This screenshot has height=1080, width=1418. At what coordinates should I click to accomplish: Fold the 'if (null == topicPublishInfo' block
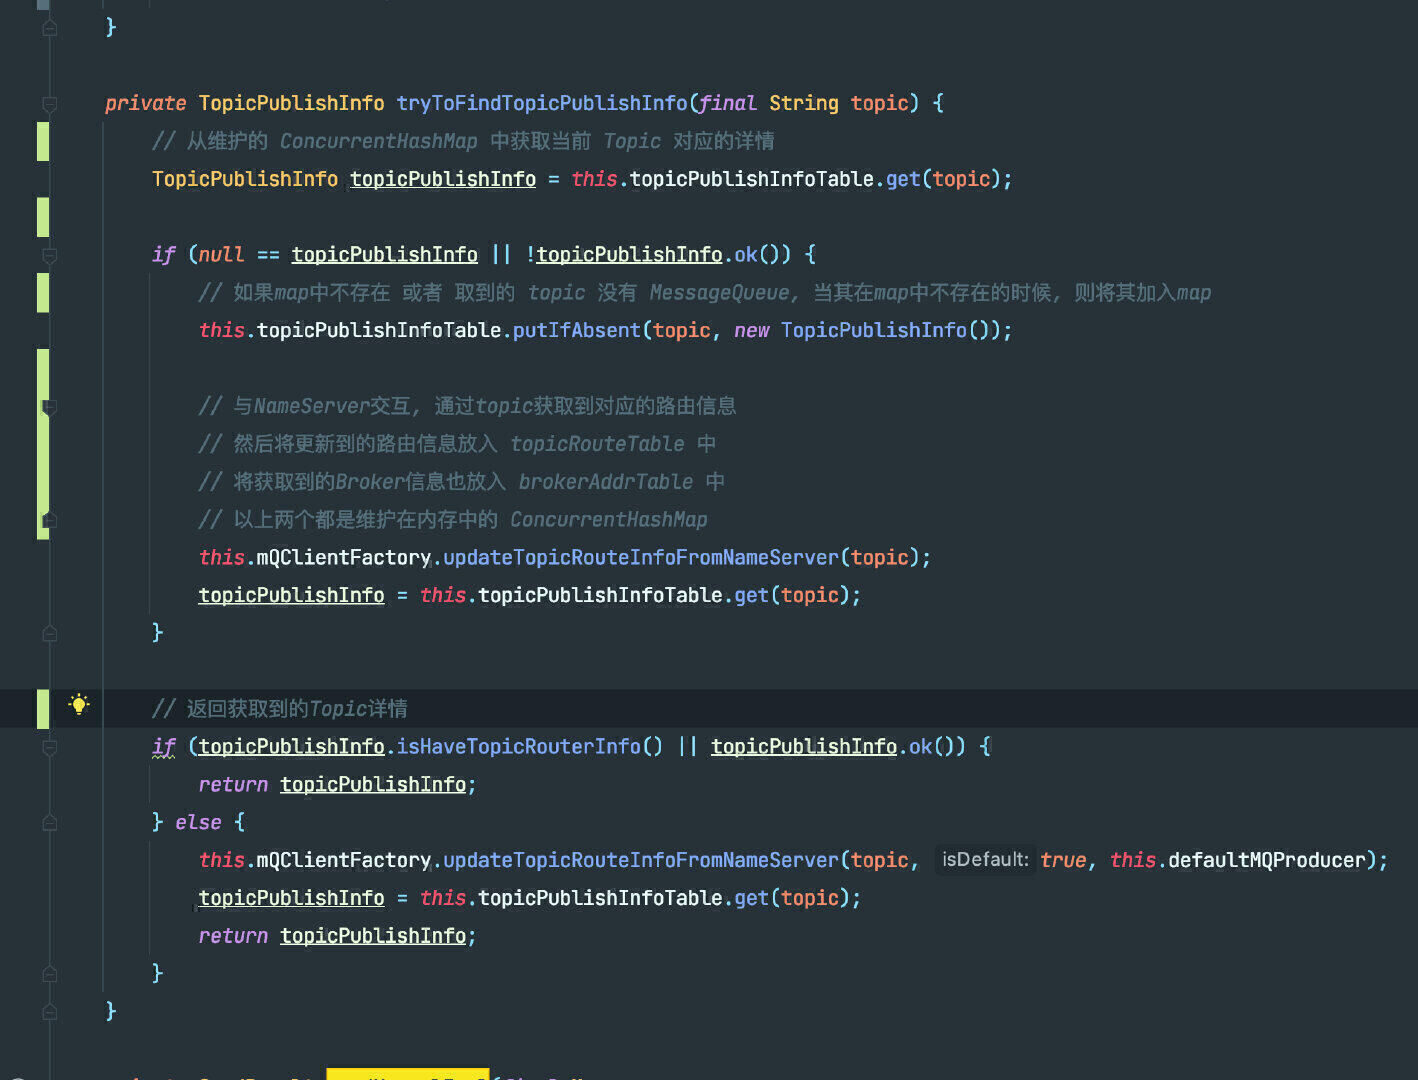pos(49,256)
